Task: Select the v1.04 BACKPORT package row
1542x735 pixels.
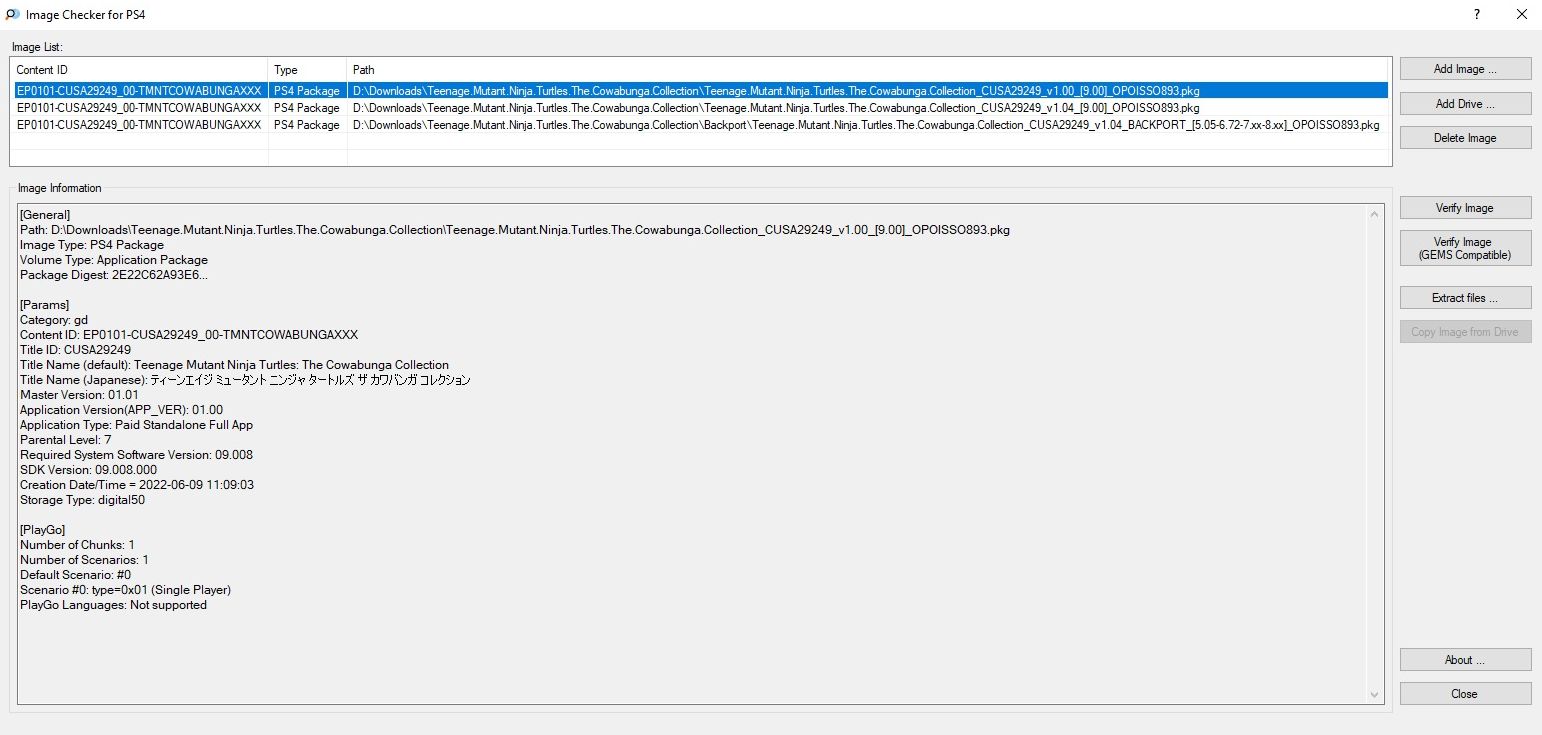Action: coord(700,125)
